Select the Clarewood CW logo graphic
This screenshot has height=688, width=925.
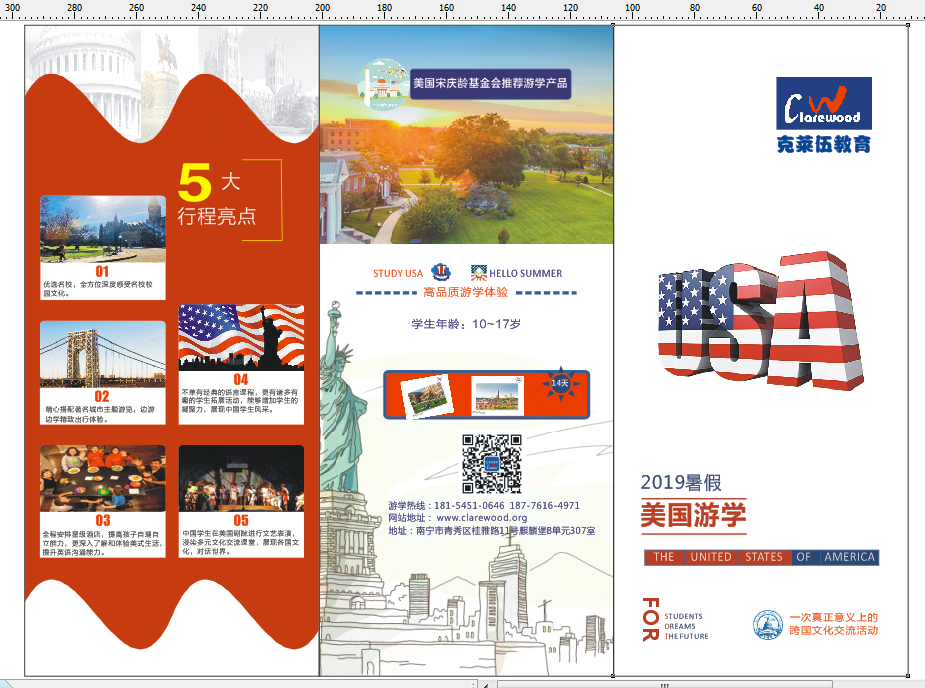tap(824, 103)
